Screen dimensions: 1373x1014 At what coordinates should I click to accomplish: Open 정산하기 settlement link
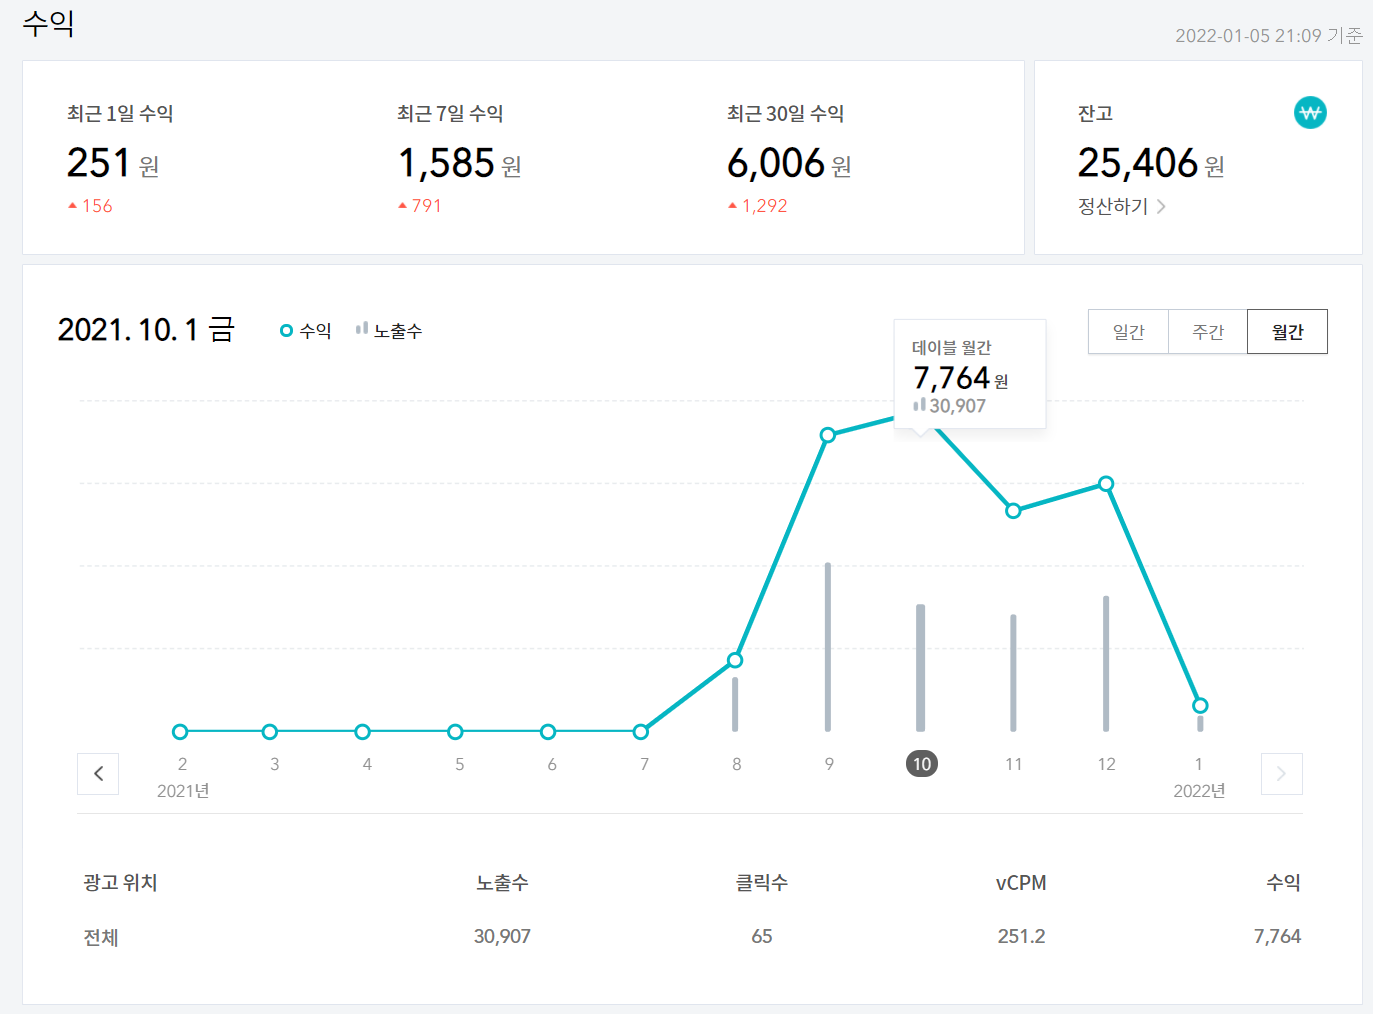[1121, 207]
